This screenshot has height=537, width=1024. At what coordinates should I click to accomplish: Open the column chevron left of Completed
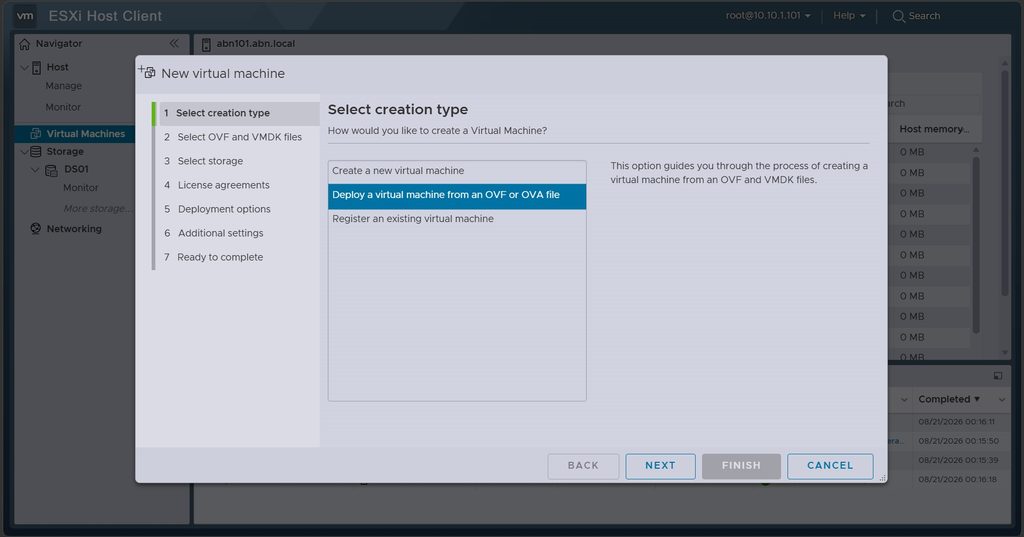[904, 399]
